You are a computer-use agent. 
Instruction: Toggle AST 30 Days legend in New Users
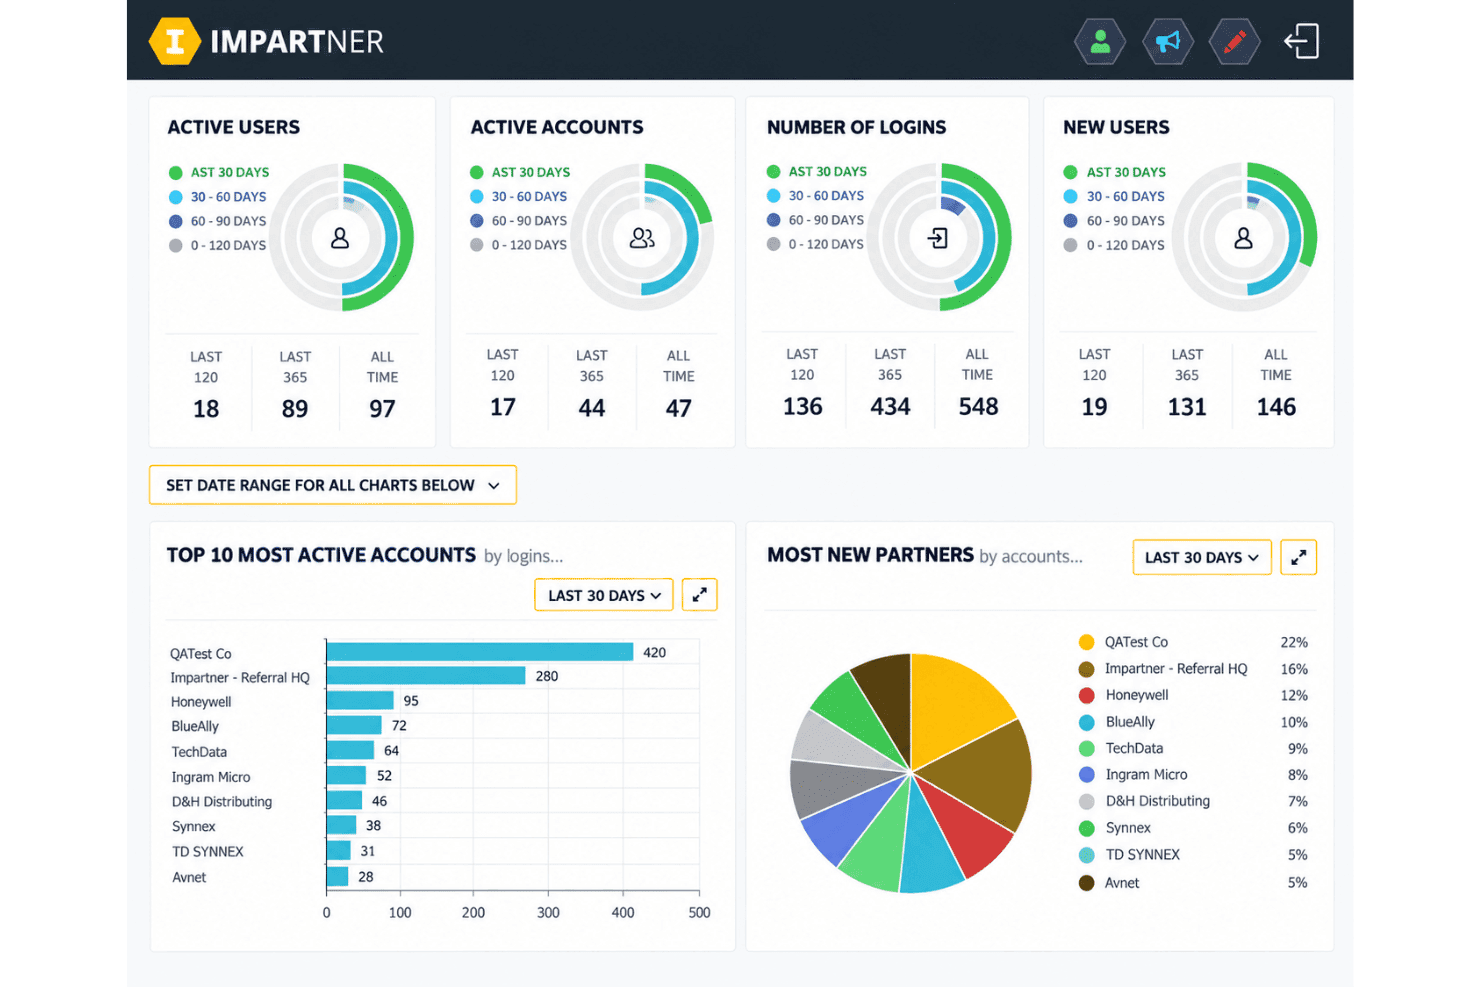click(x=1115, y=172)
